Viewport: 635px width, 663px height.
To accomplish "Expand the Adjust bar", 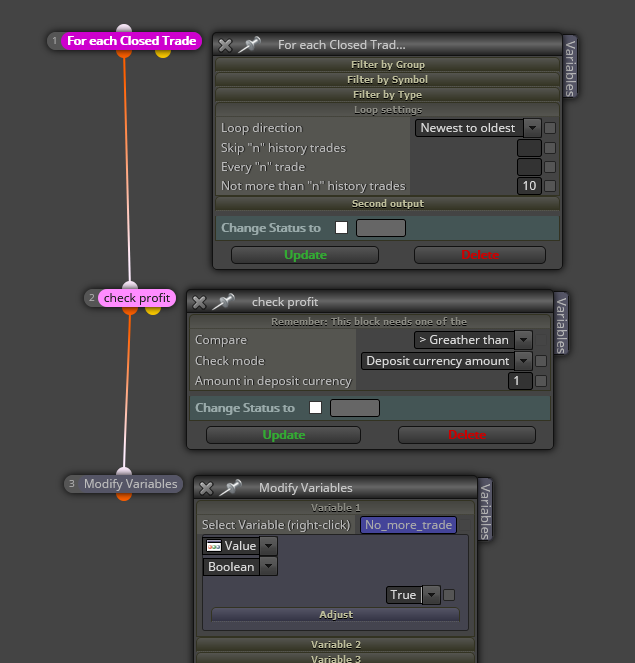I will [336, 614].
